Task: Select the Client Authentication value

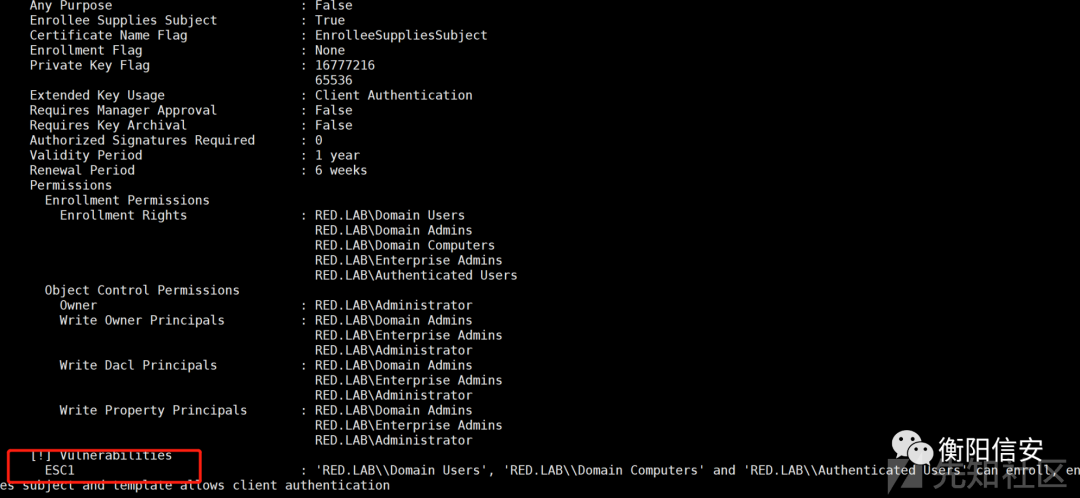Action: click(x=393, y=95)
